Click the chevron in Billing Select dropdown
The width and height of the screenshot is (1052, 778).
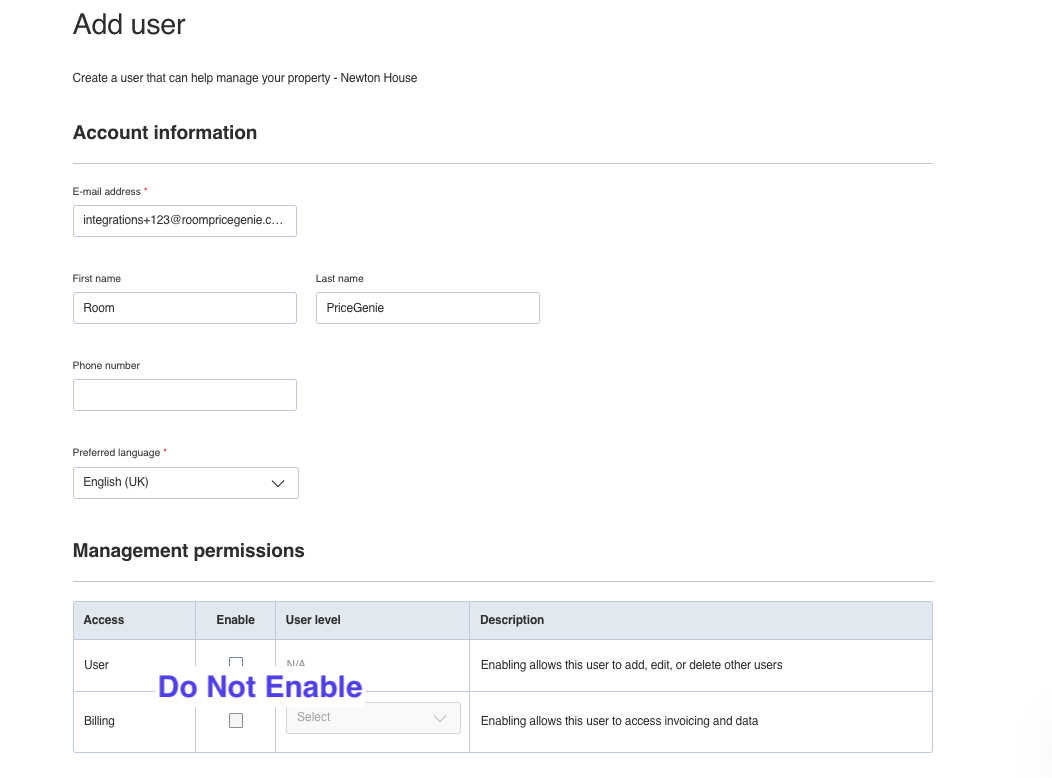pyautogui.click(x=440, y=718)
